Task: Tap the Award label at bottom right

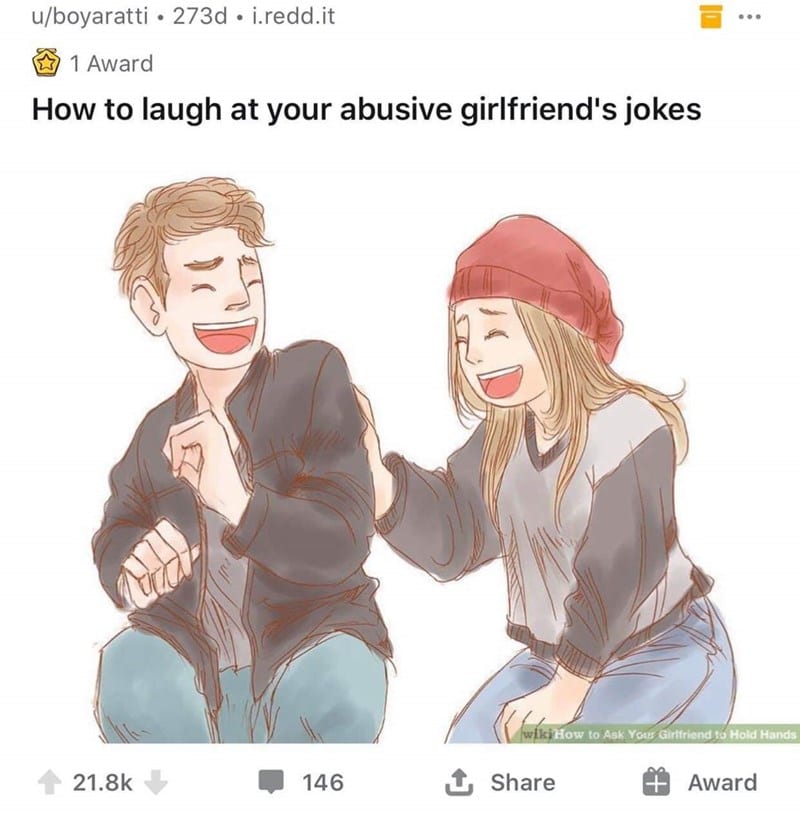Action: point(723,782)
